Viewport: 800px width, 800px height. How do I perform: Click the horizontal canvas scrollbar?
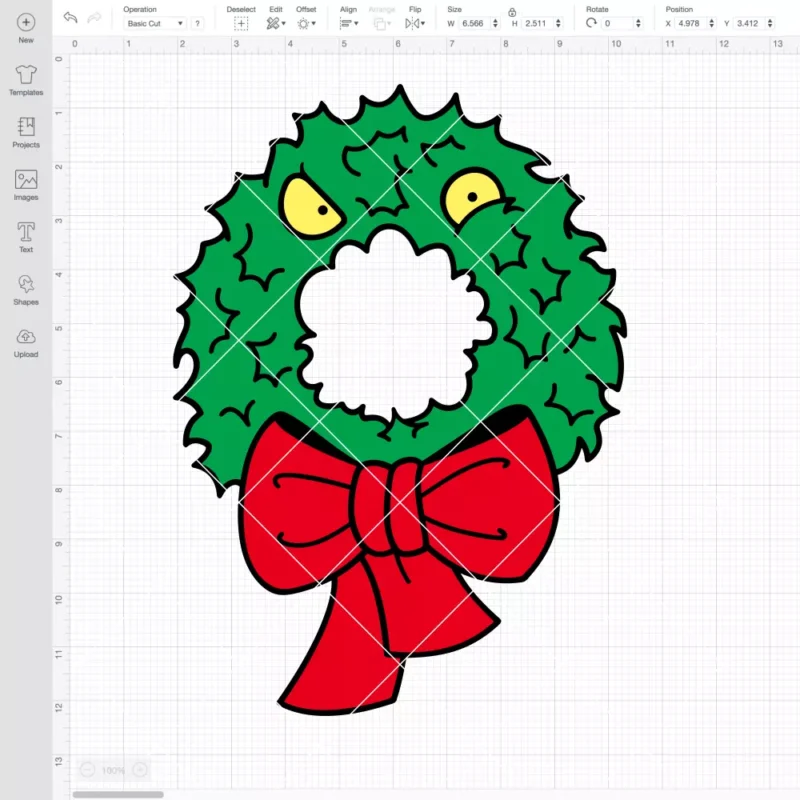(118, 794)
